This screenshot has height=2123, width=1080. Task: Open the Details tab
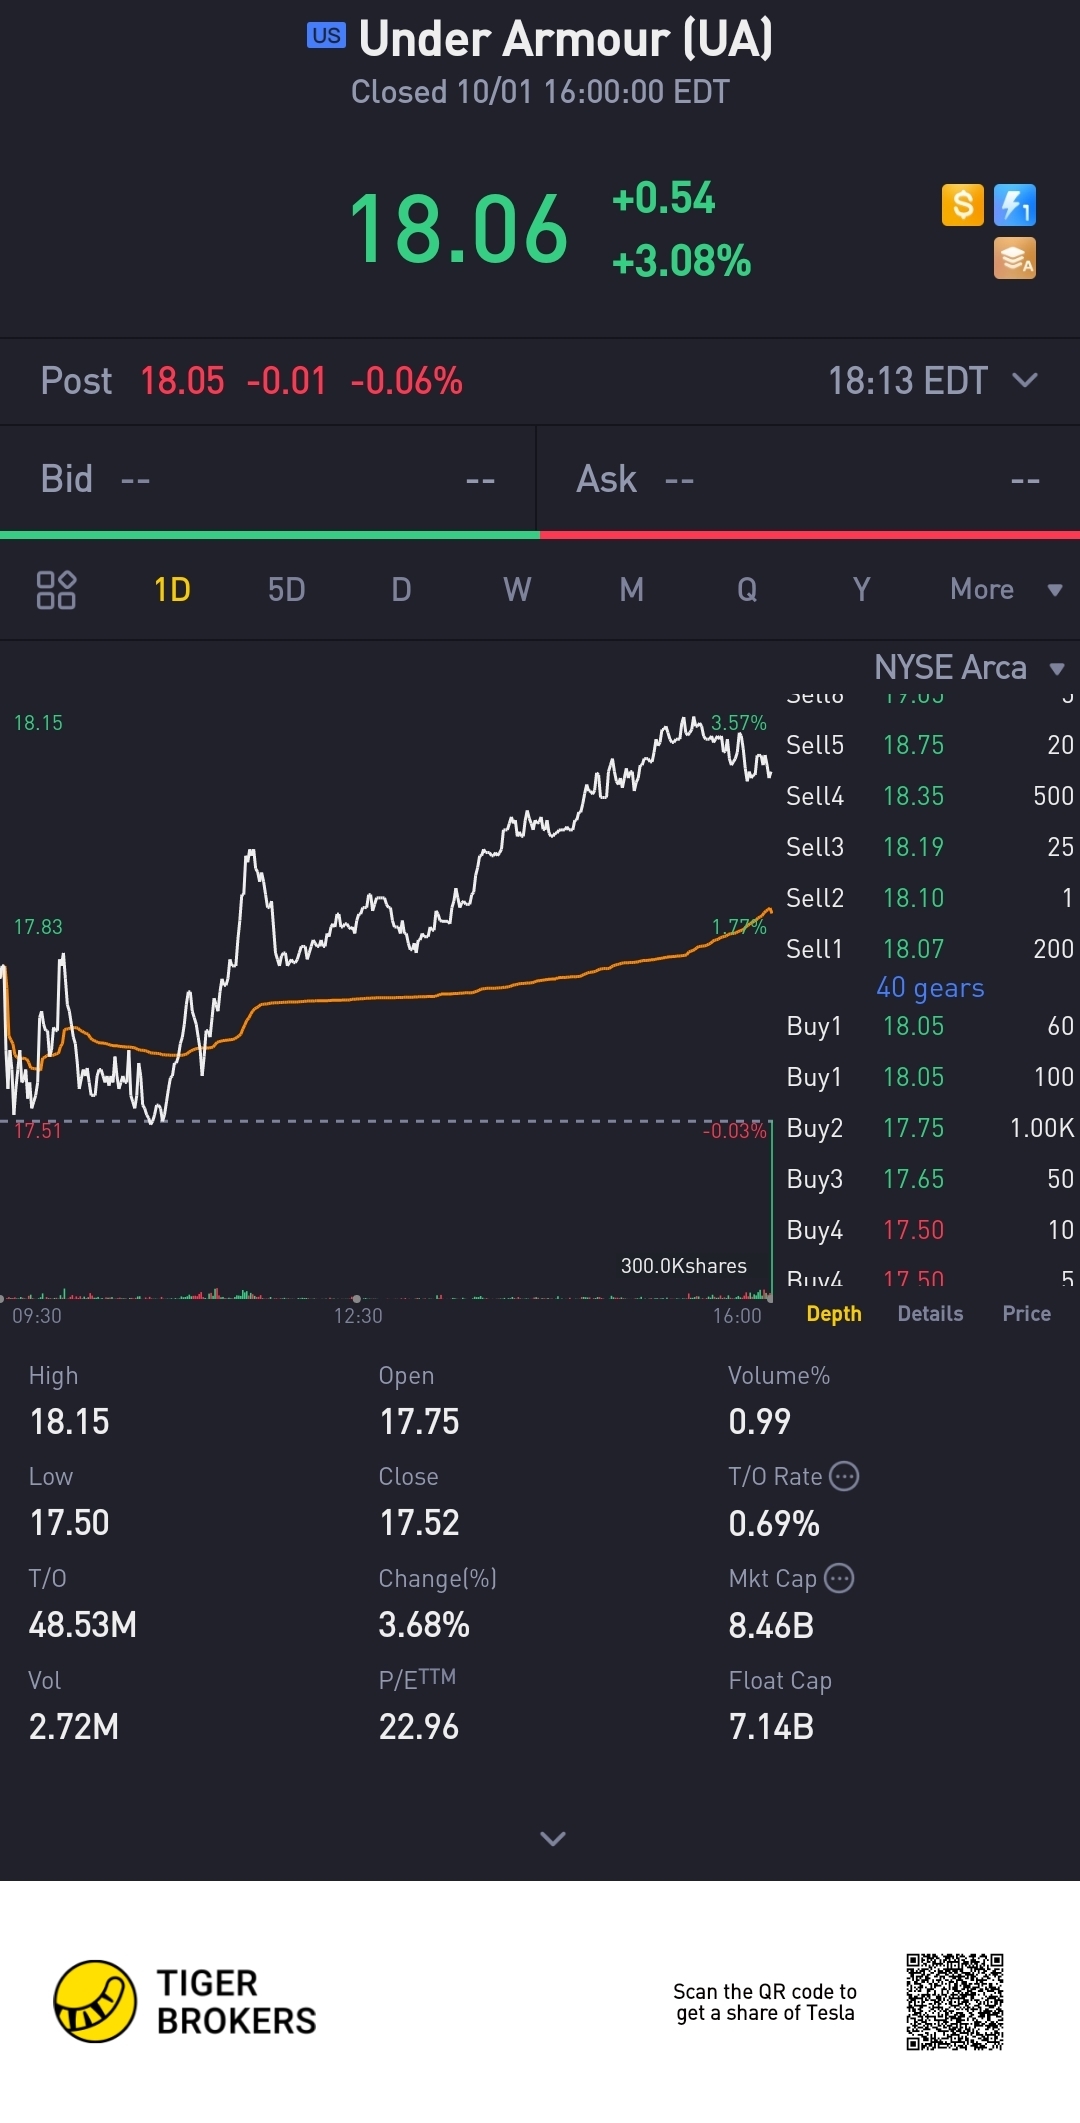pos(930,1314)
